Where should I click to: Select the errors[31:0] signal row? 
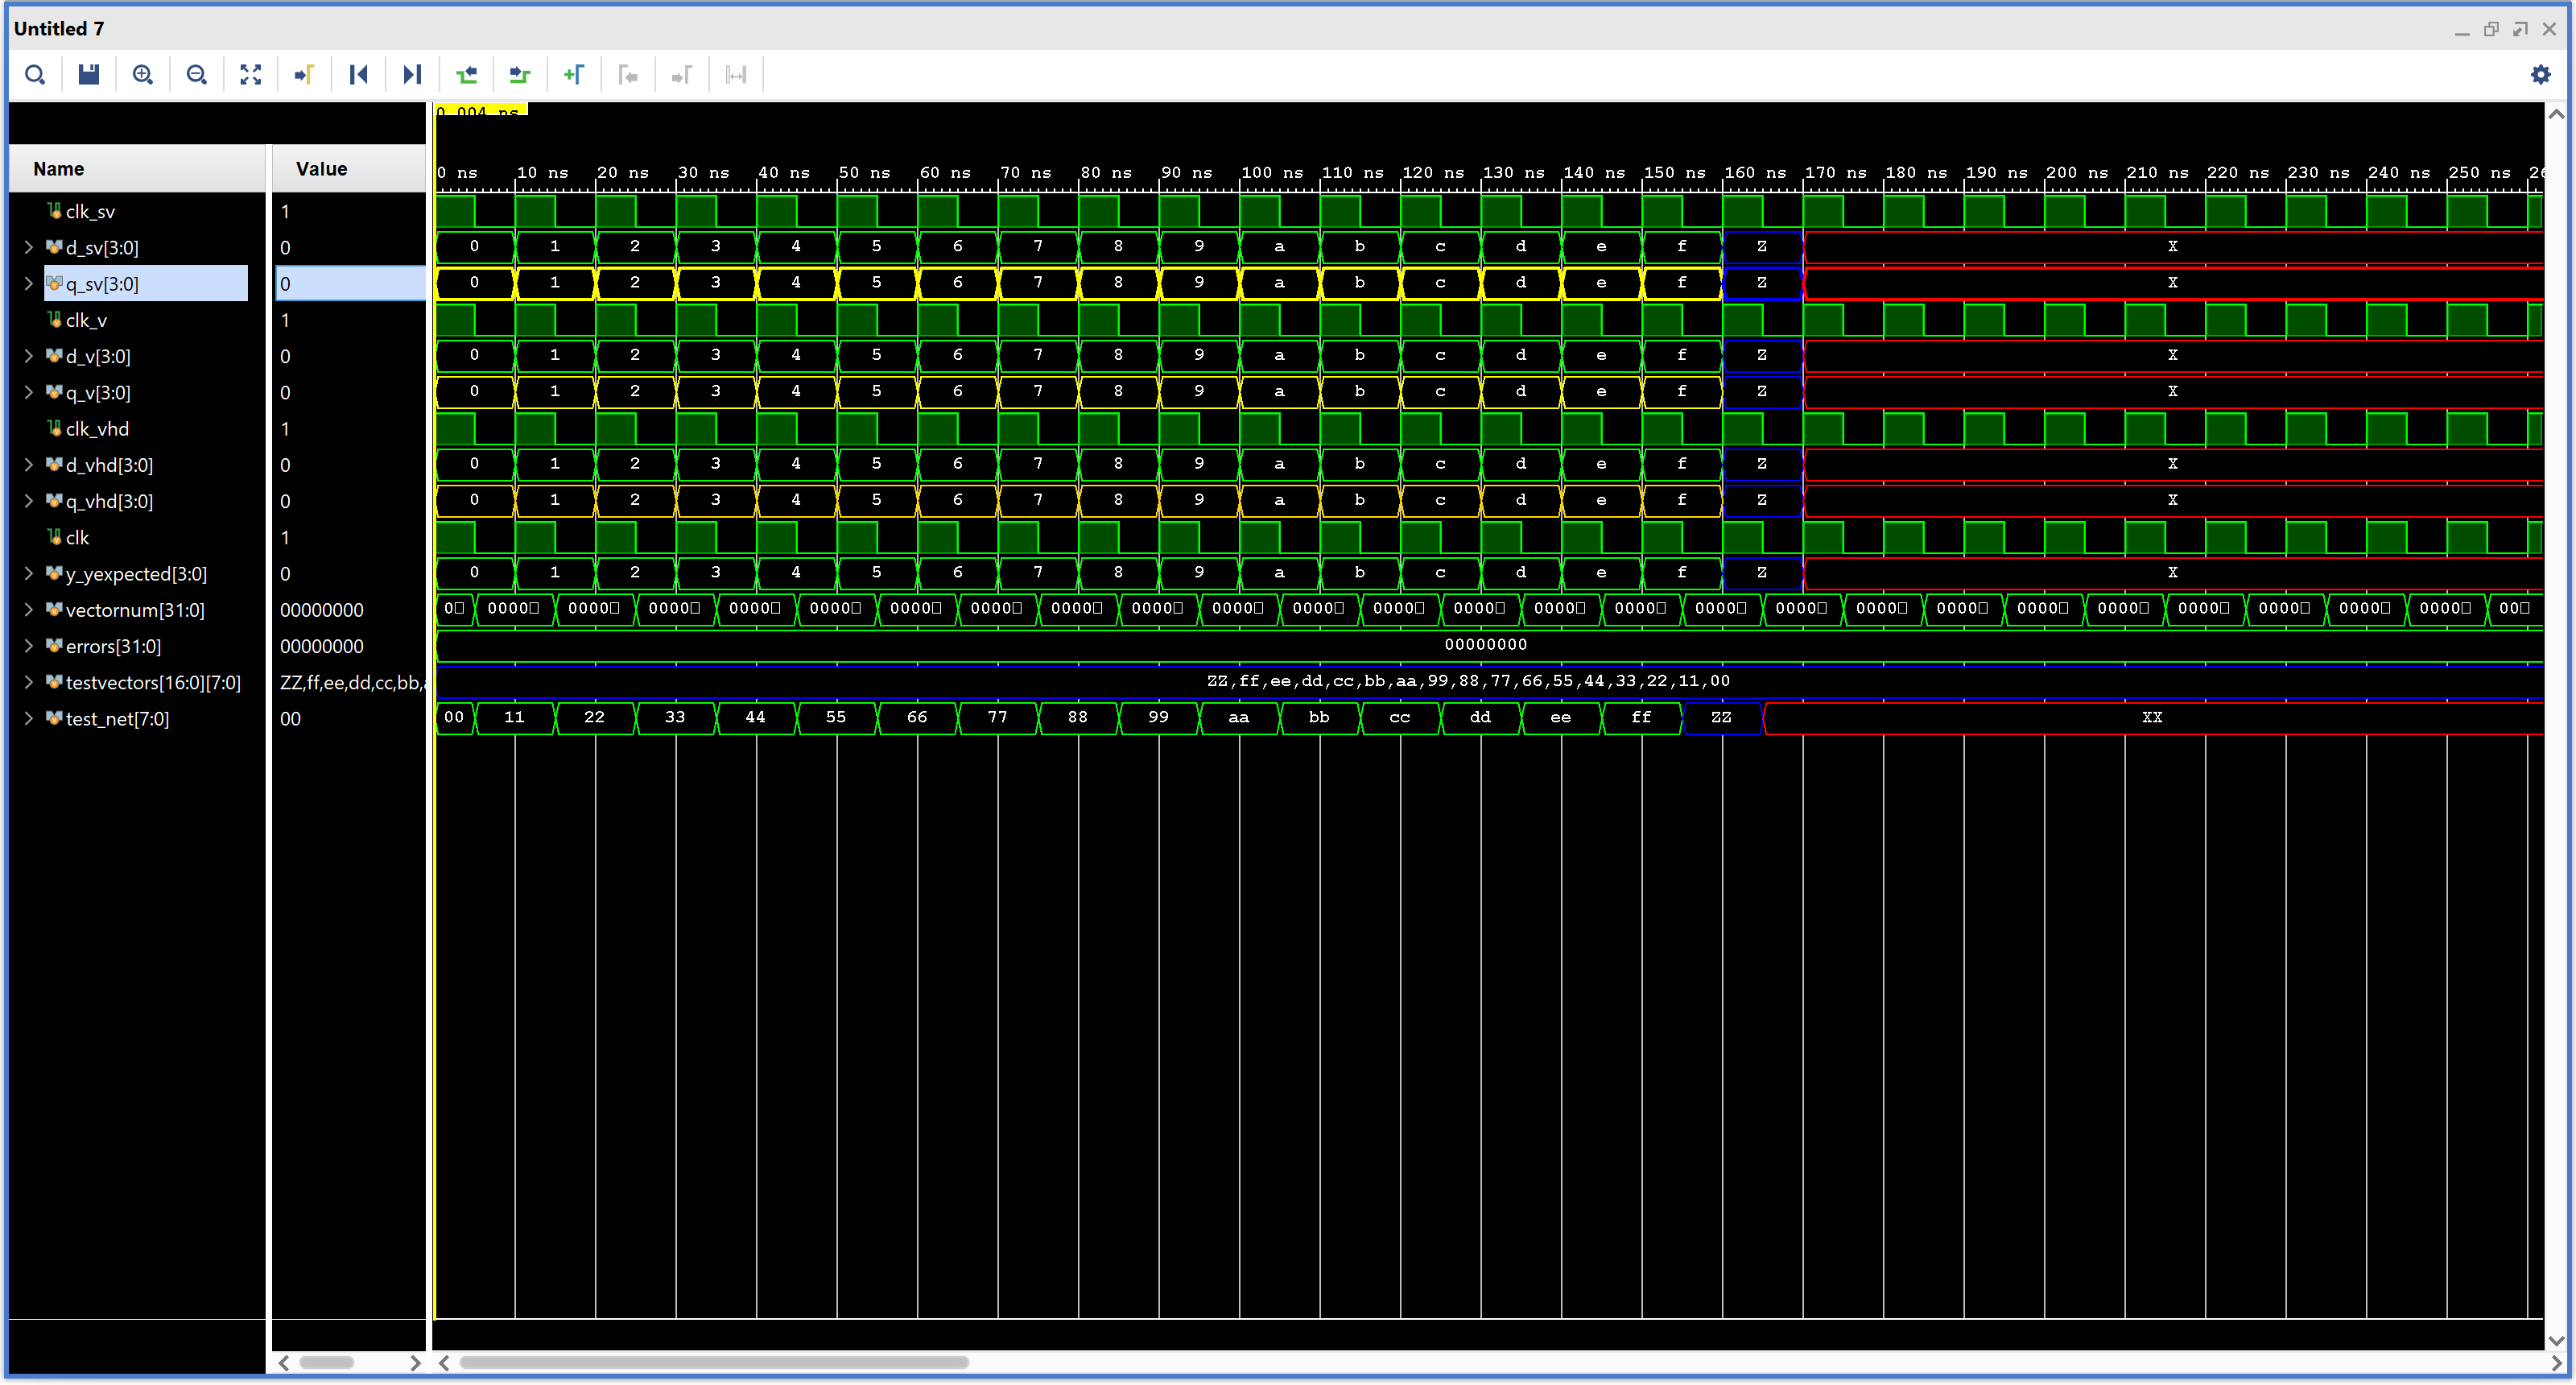113,646
